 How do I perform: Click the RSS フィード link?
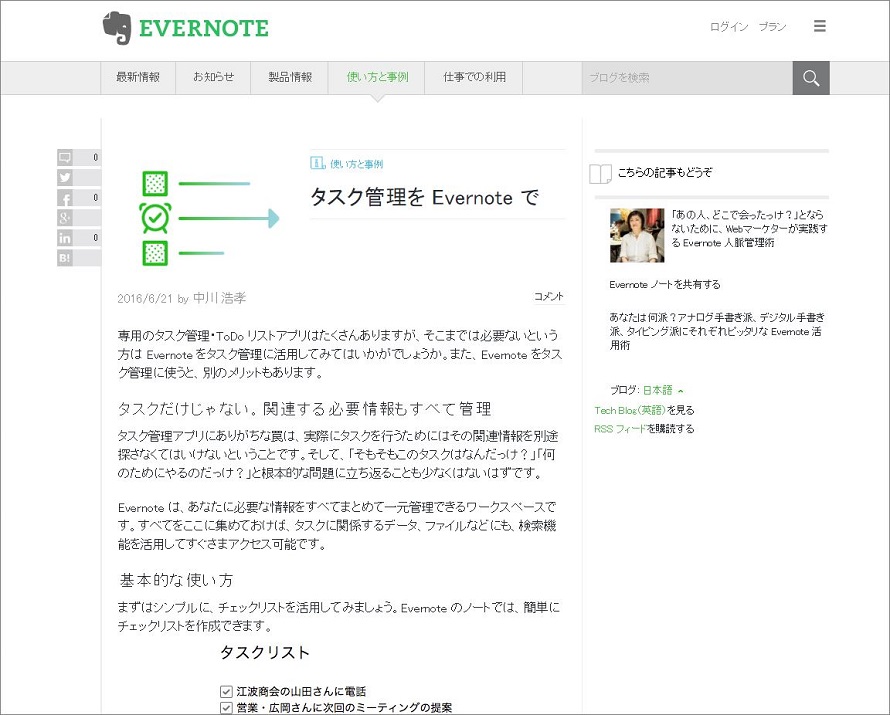click(x=620, y=429)
